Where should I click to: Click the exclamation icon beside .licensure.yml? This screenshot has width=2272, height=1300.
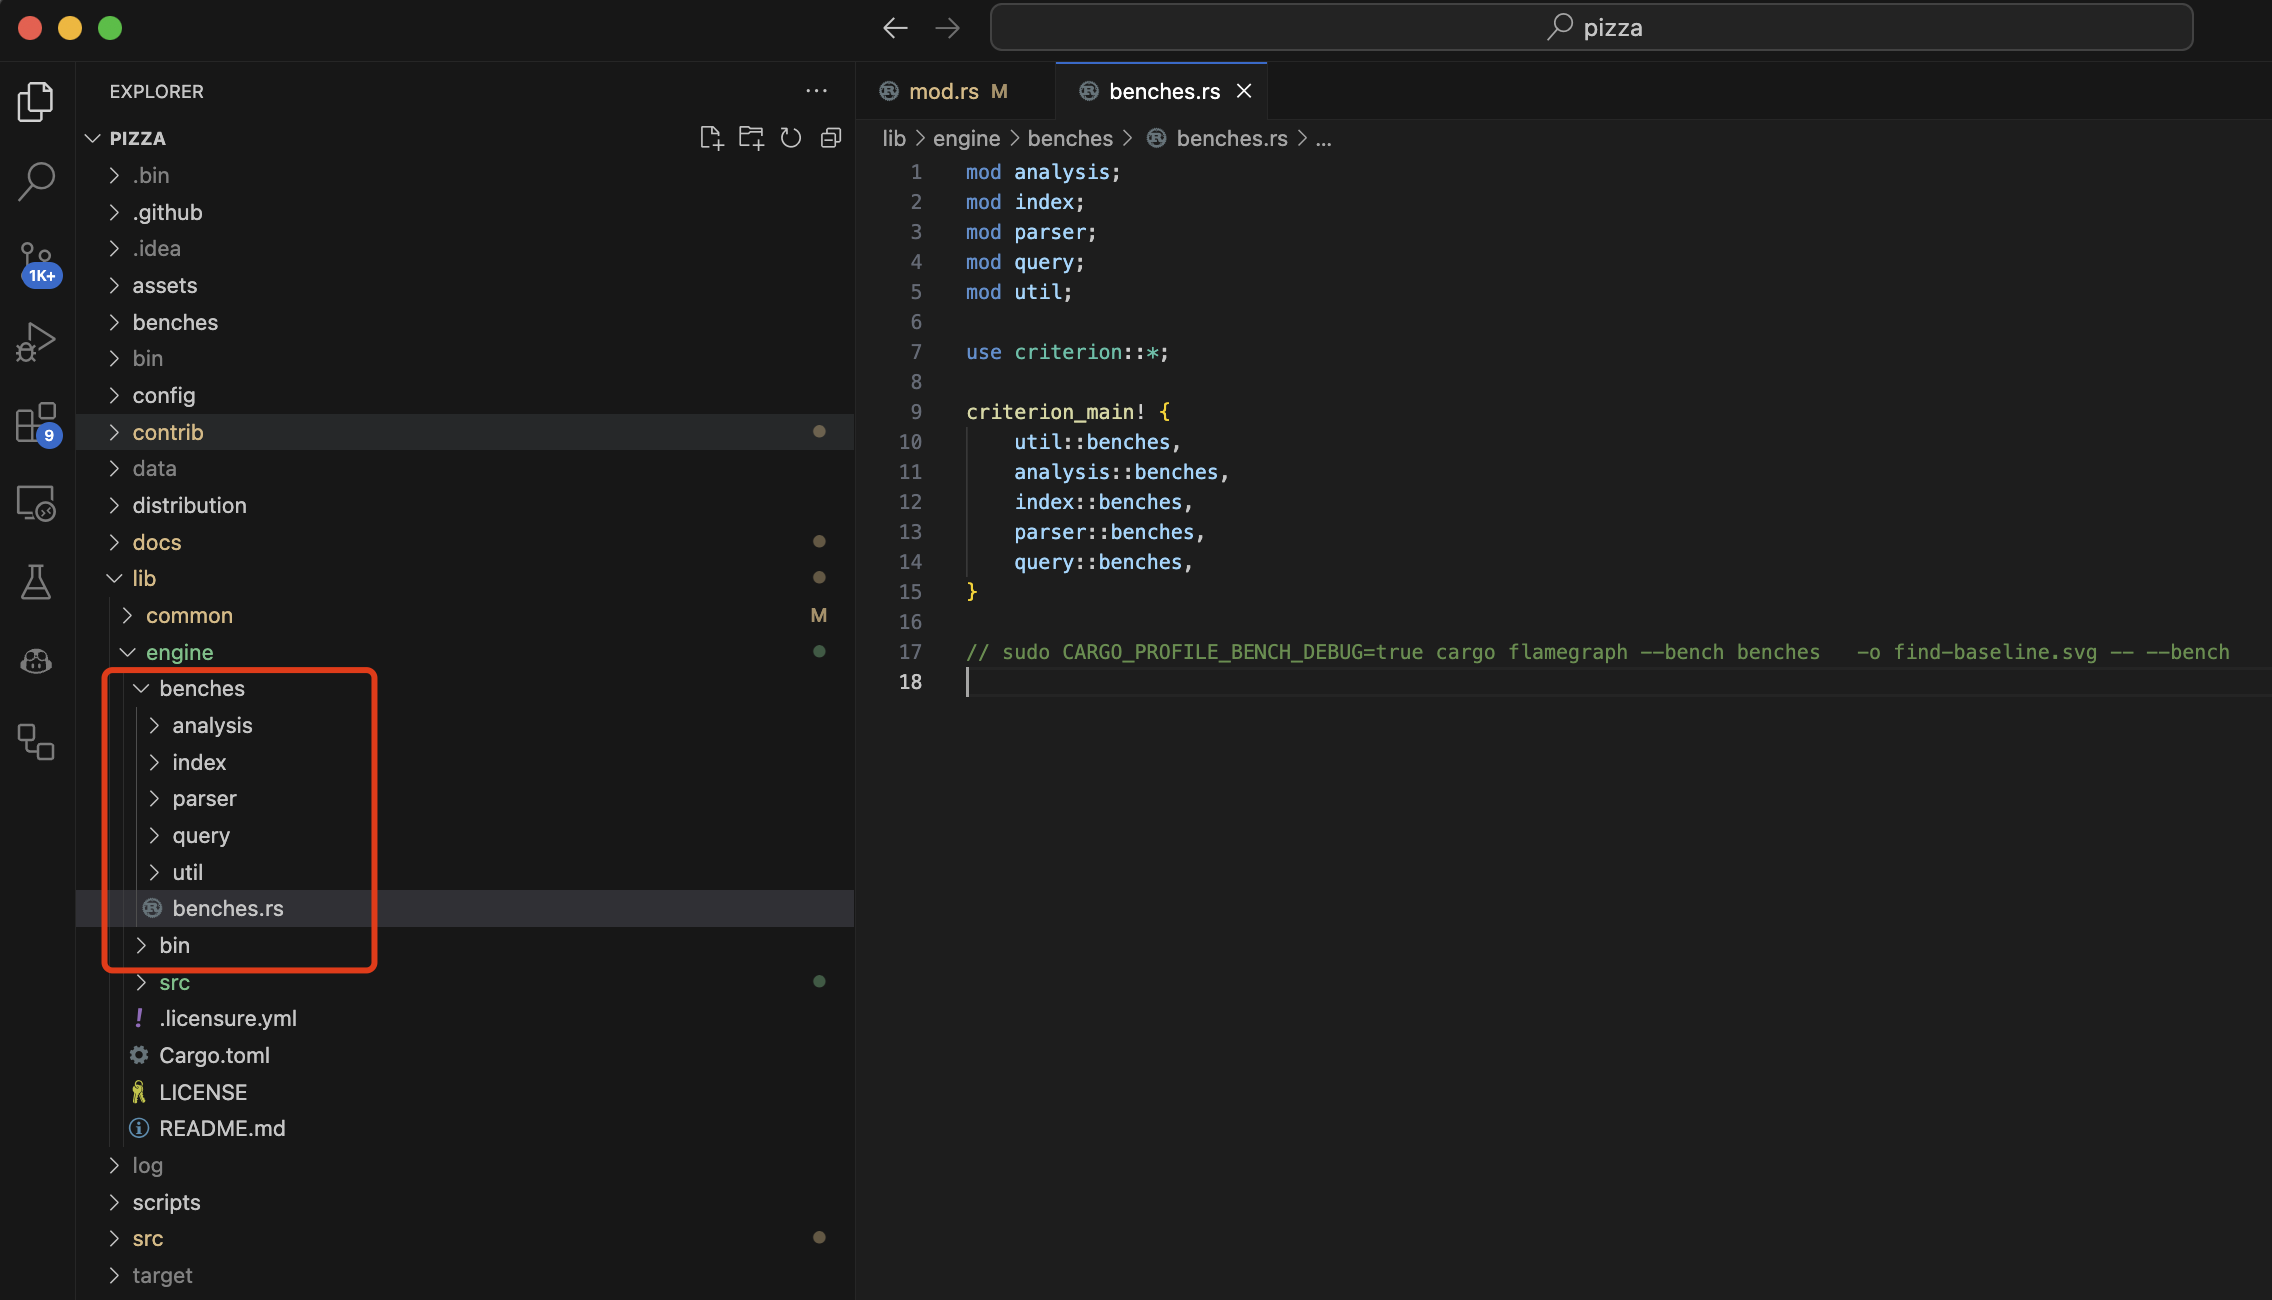[139, 1018]
